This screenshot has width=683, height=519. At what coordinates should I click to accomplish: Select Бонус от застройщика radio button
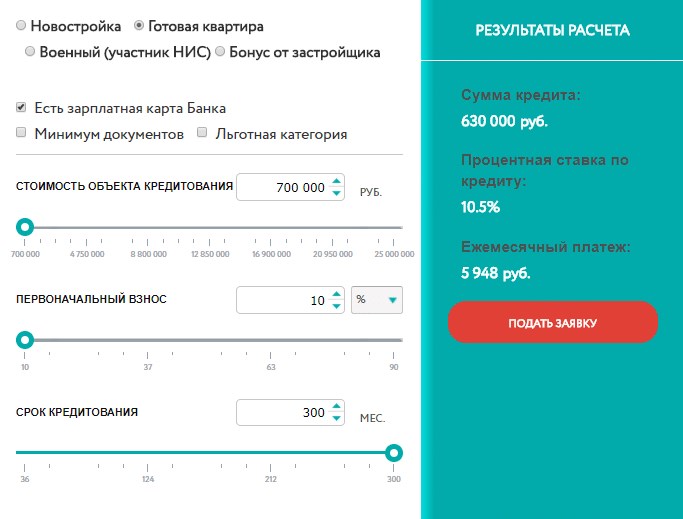220,51
